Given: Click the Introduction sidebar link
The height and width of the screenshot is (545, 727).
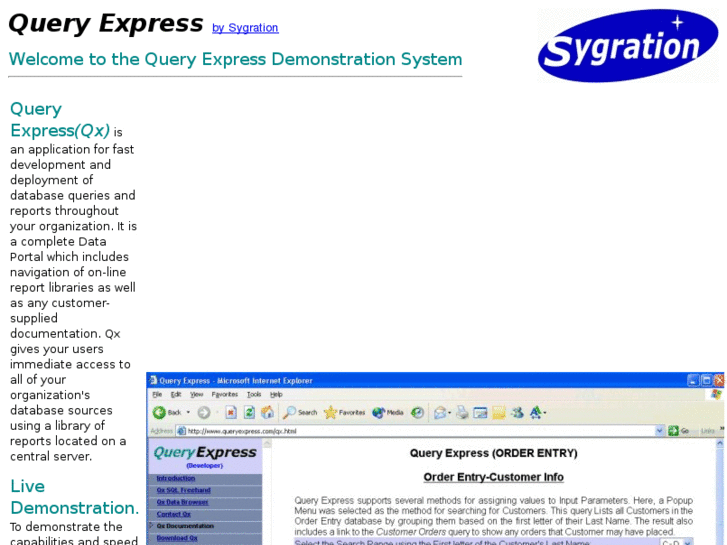Looking at the screenshot, I should 176,478.
